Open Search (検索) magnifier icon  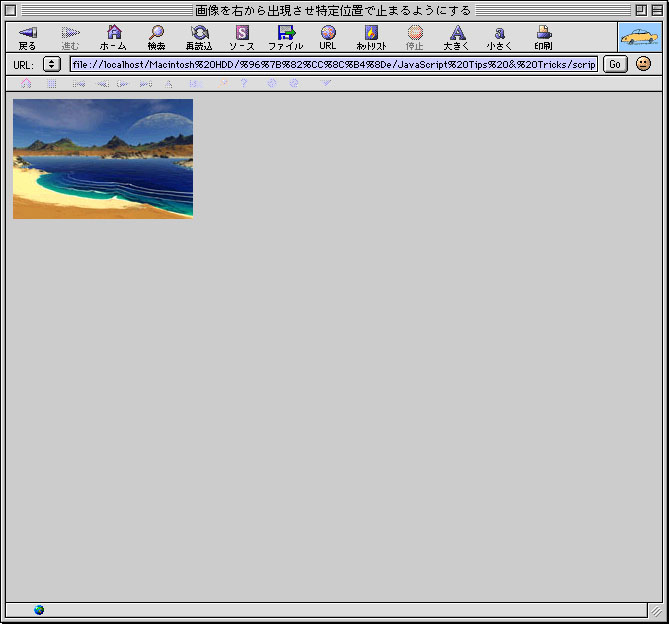pos(157,32)
